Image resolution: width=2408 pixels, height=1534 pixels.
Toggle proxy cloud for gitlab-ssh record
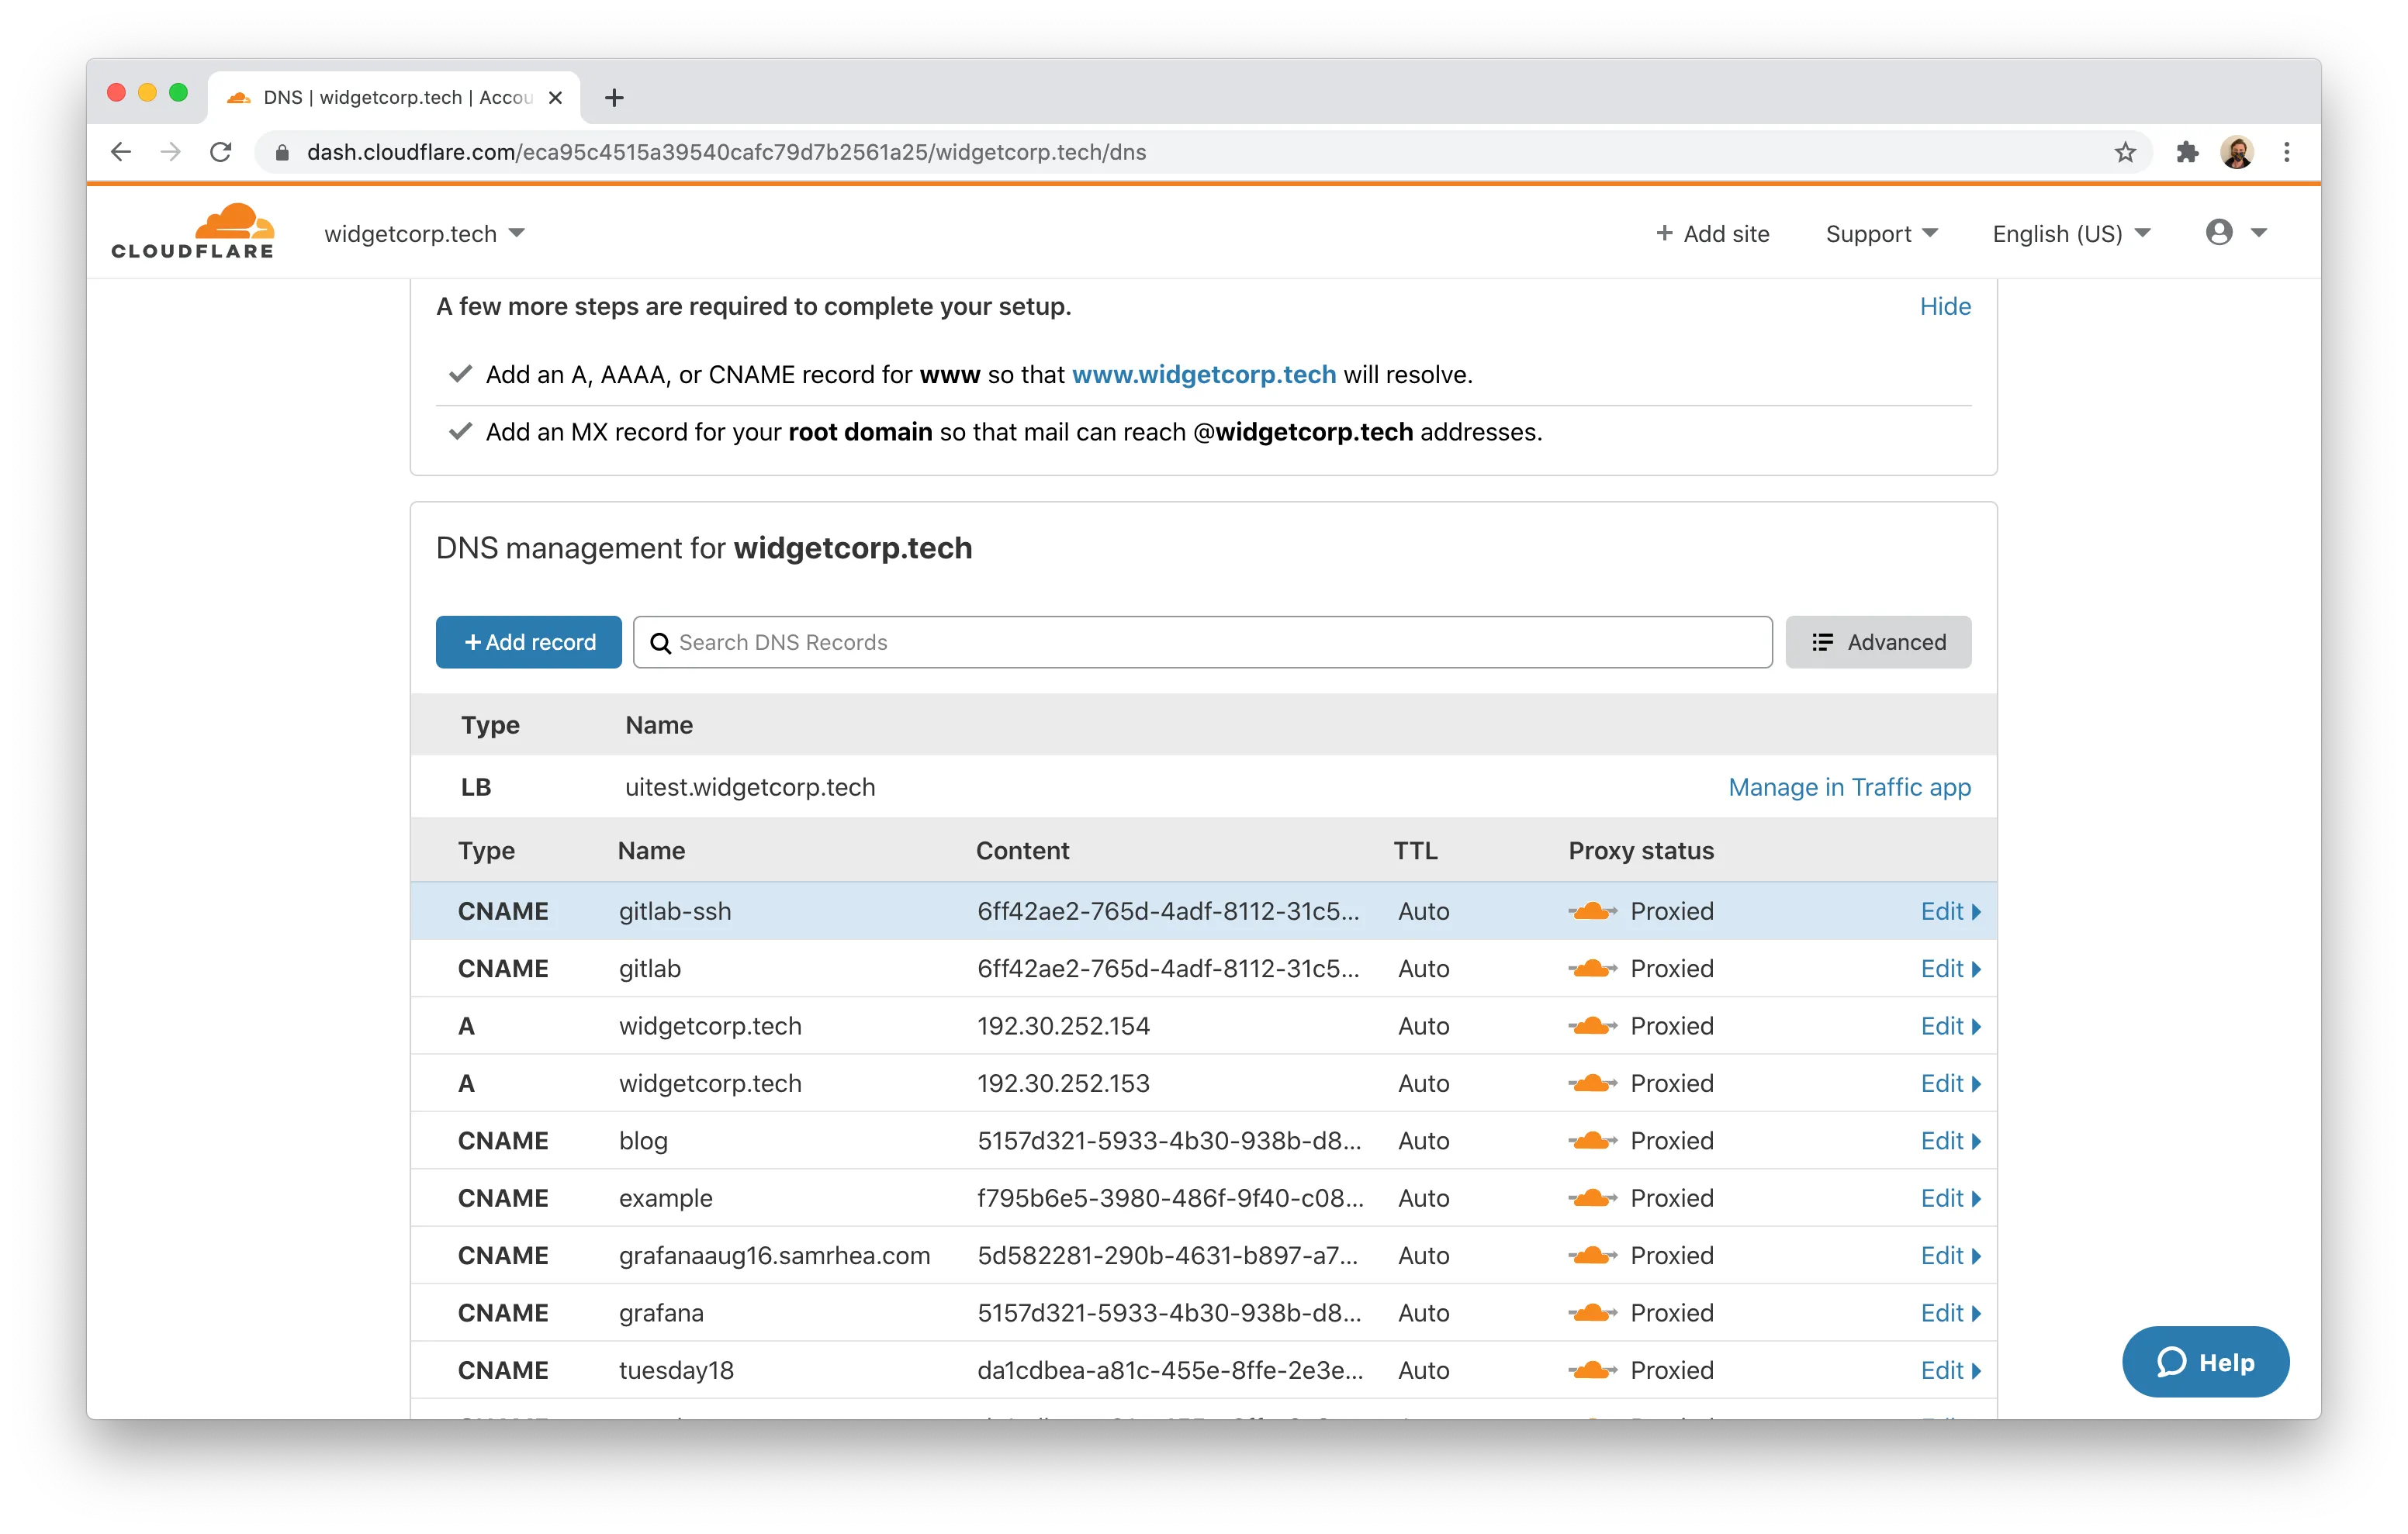pos(1593,911)
